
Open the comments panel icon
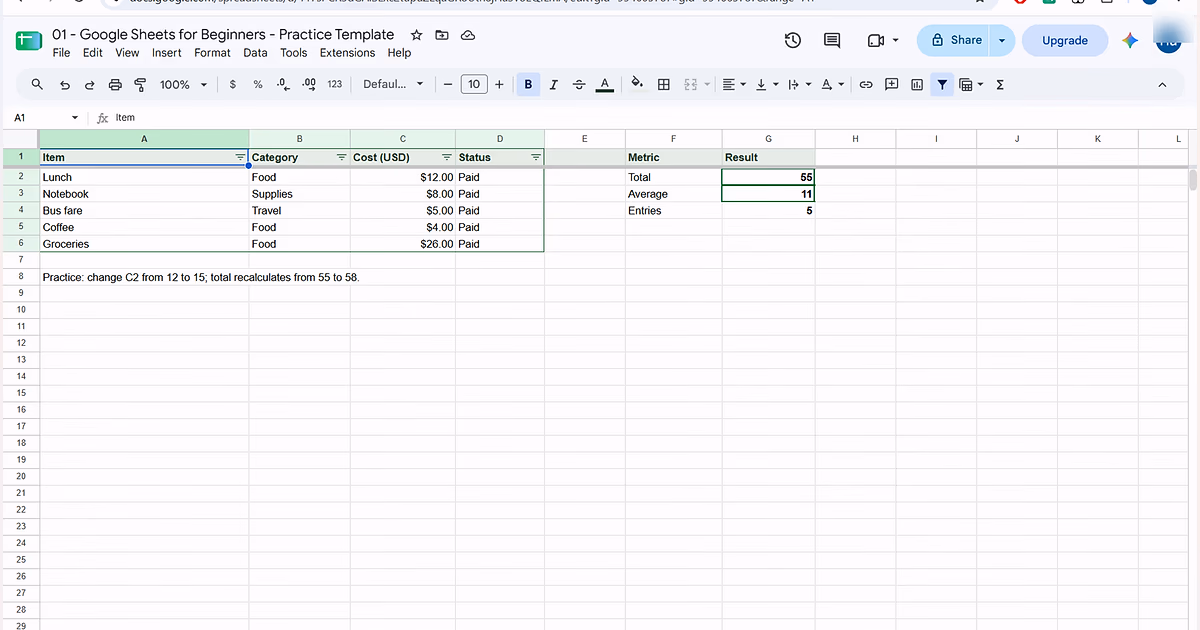click(x=831, y=40)
